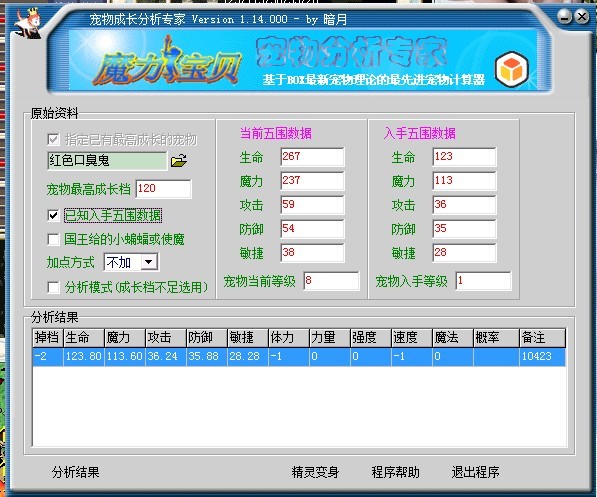This screenshot has width=597, height=497.
Task: Click the 概率 column header
Action: (x=497, y=337)
